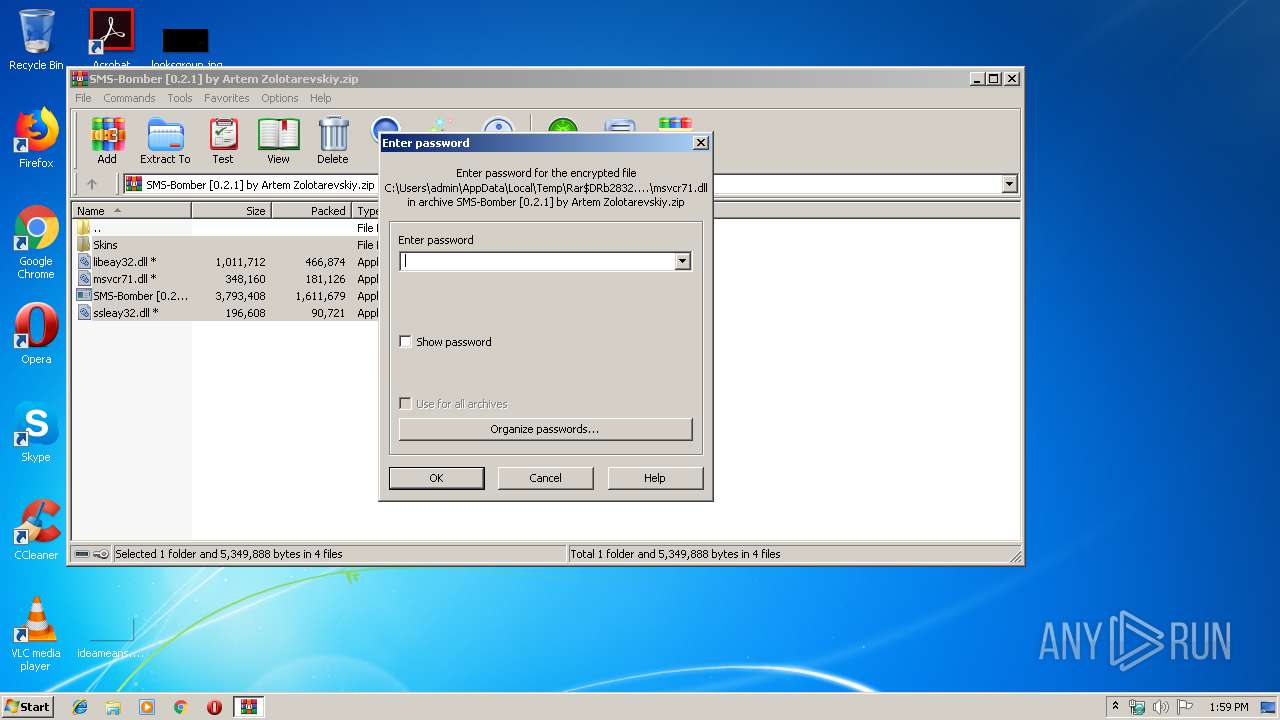Screen dimensions: 1280x720
Task: Sort file list by Size column
Action: pos(232,211)
